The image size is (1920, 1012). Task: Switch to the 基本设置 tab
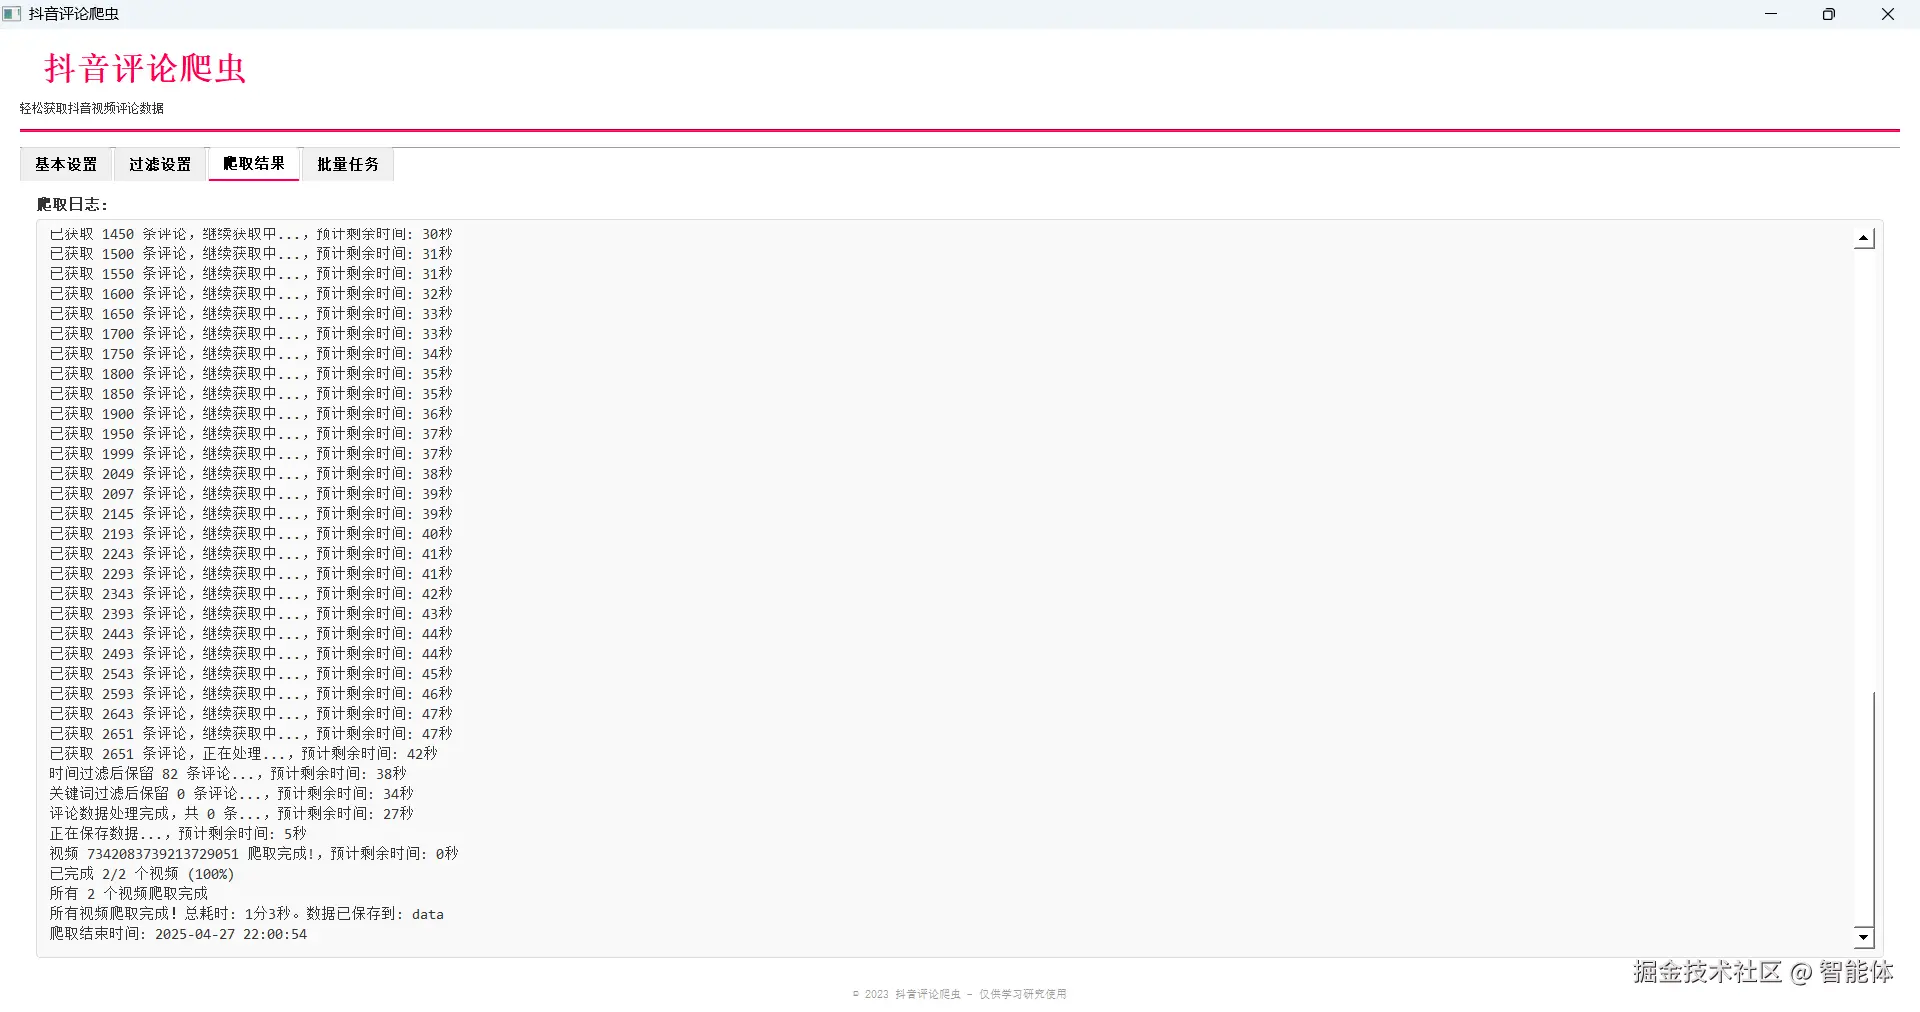pyautogui.click(x=66, y=165)
